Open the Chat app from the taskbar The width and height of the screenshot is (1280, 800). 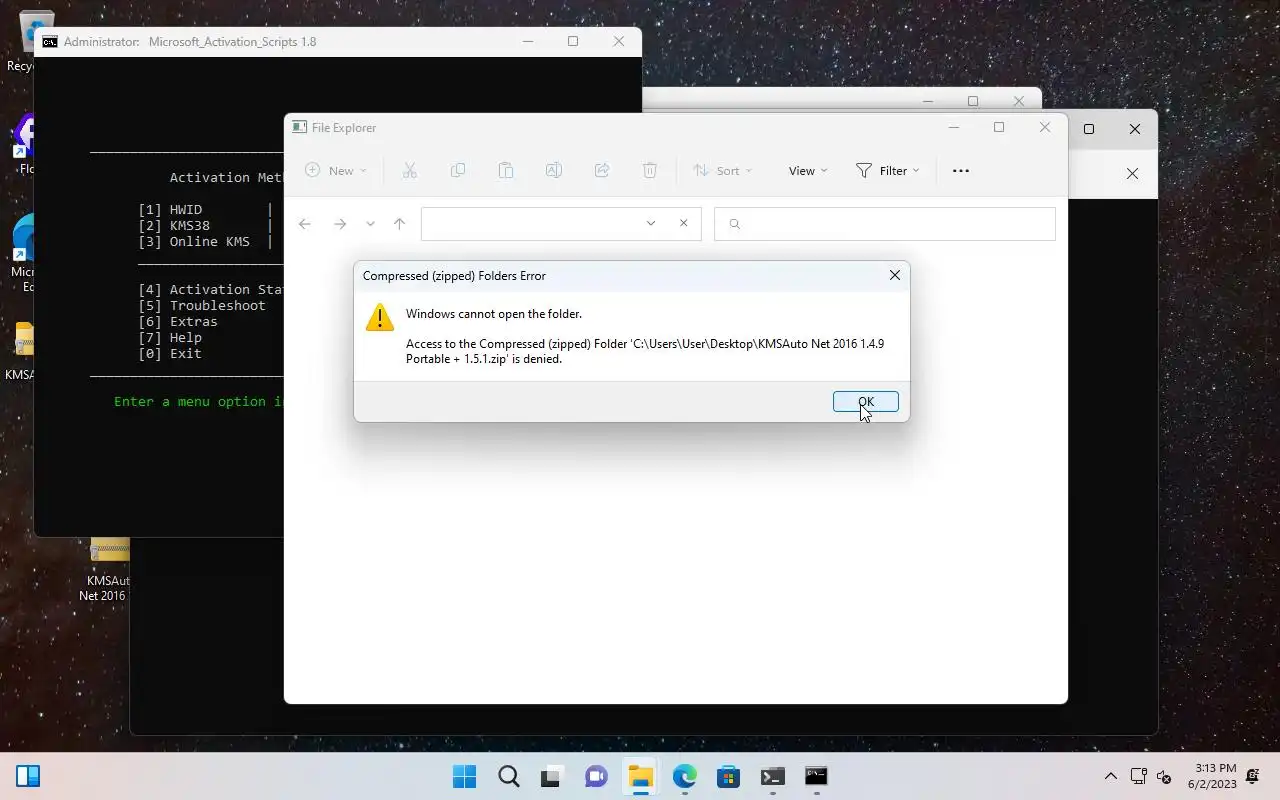pyautogui.click(x=596, y=776)
